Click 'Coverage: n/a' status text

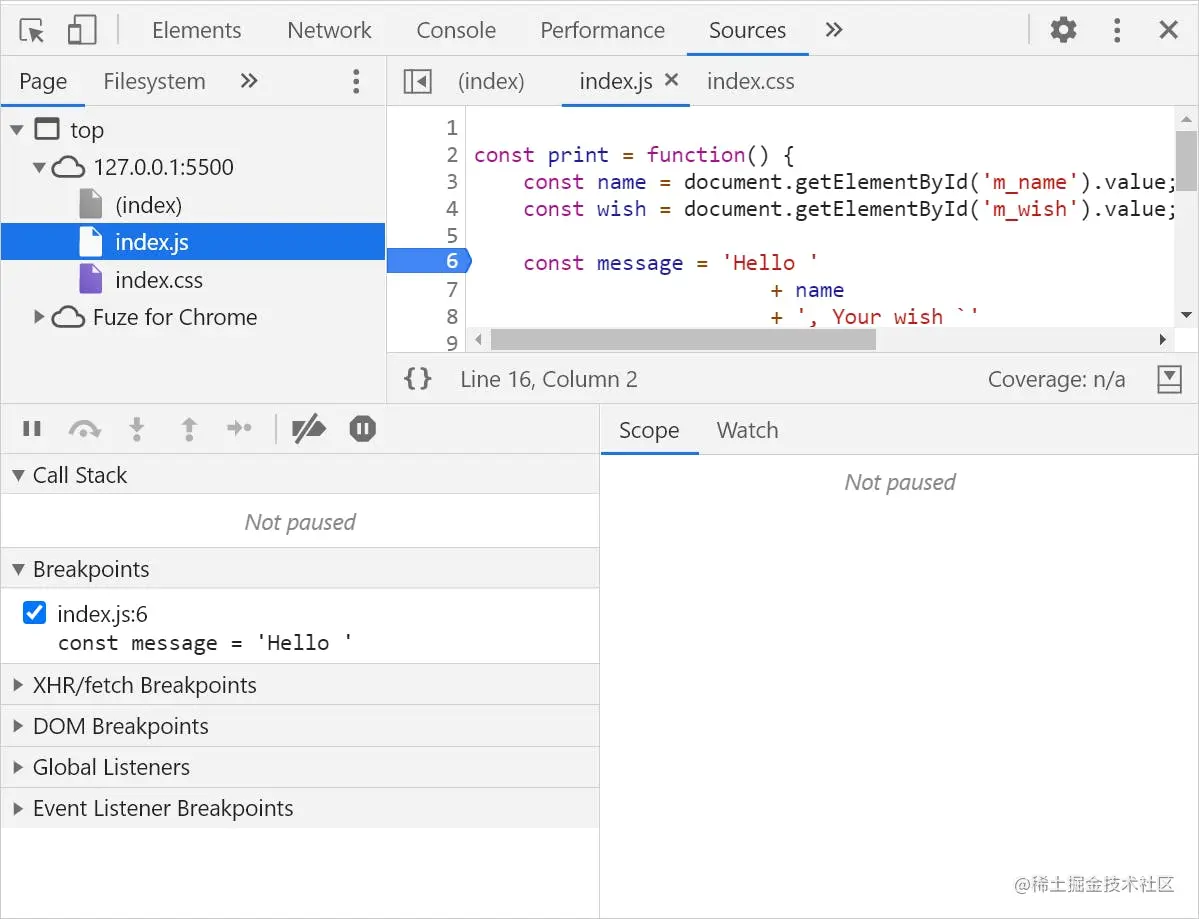pyautogui.click(x=1056, y=379)
